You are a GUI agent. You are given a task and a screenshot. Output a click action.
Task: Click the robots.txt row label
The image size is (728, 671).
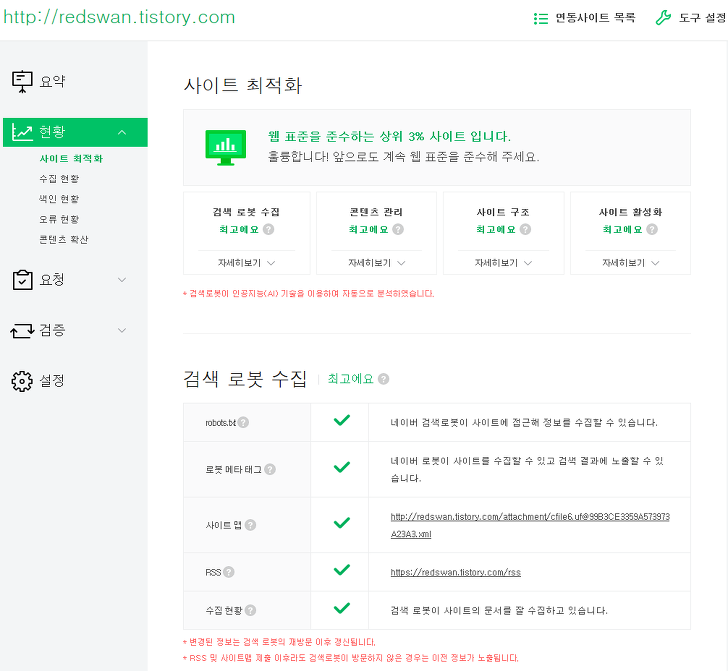(221, 423)
